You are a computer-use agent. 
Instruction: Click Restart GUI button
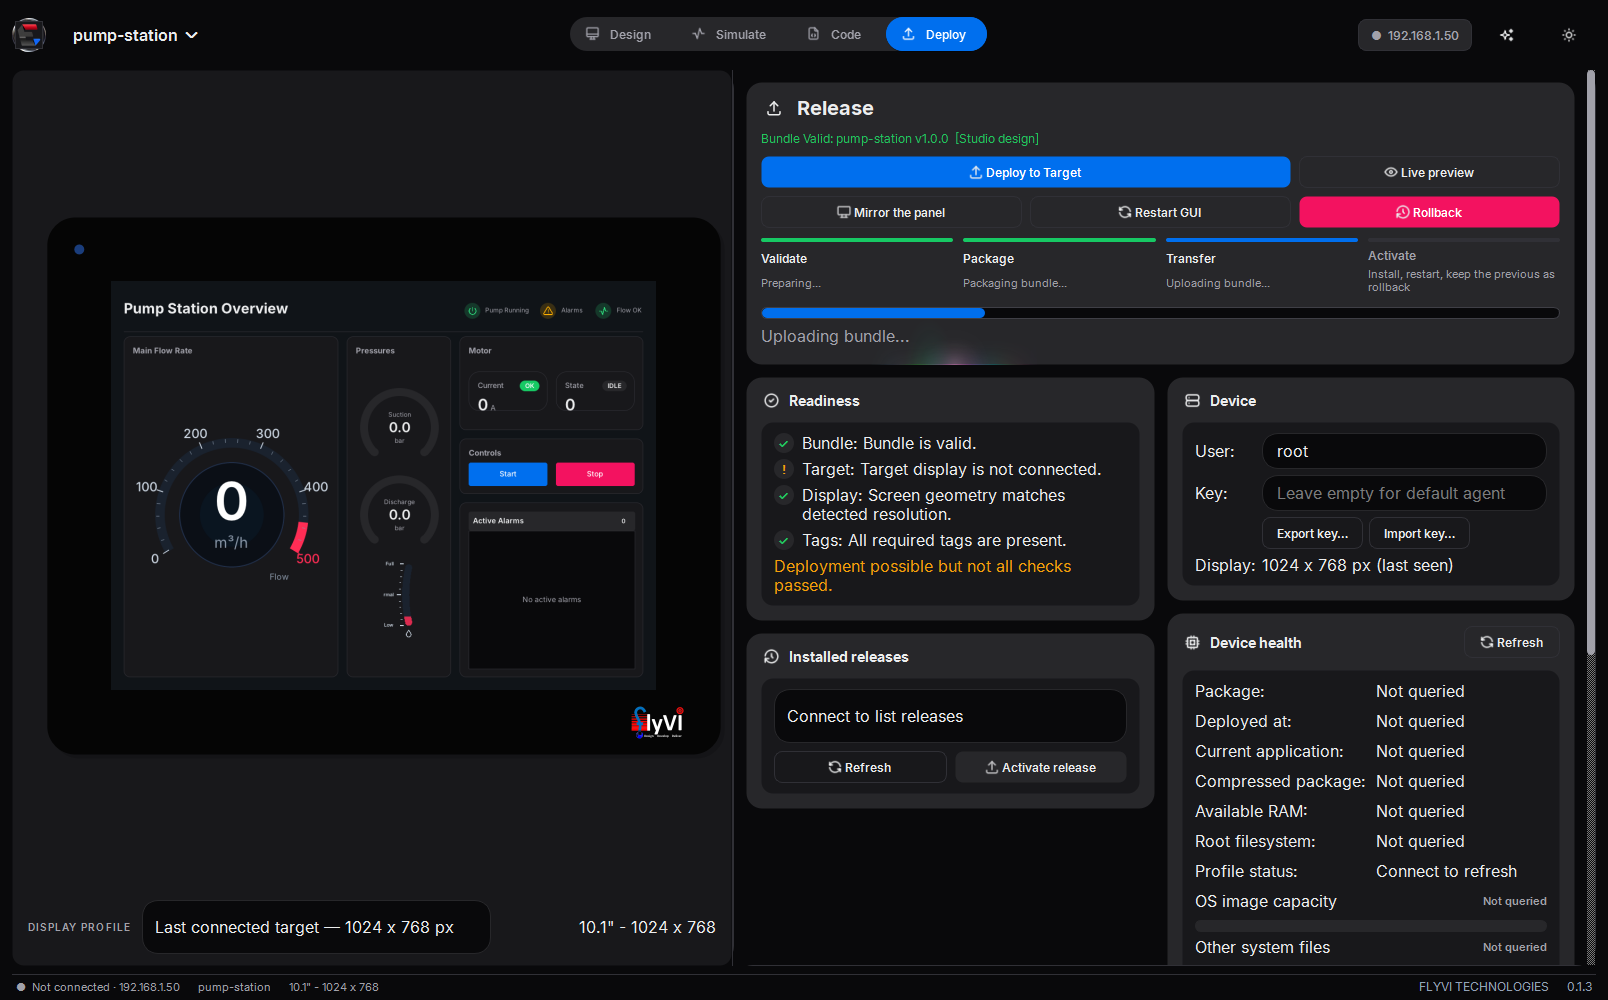pyautogui.click(x=1160, y=212)
